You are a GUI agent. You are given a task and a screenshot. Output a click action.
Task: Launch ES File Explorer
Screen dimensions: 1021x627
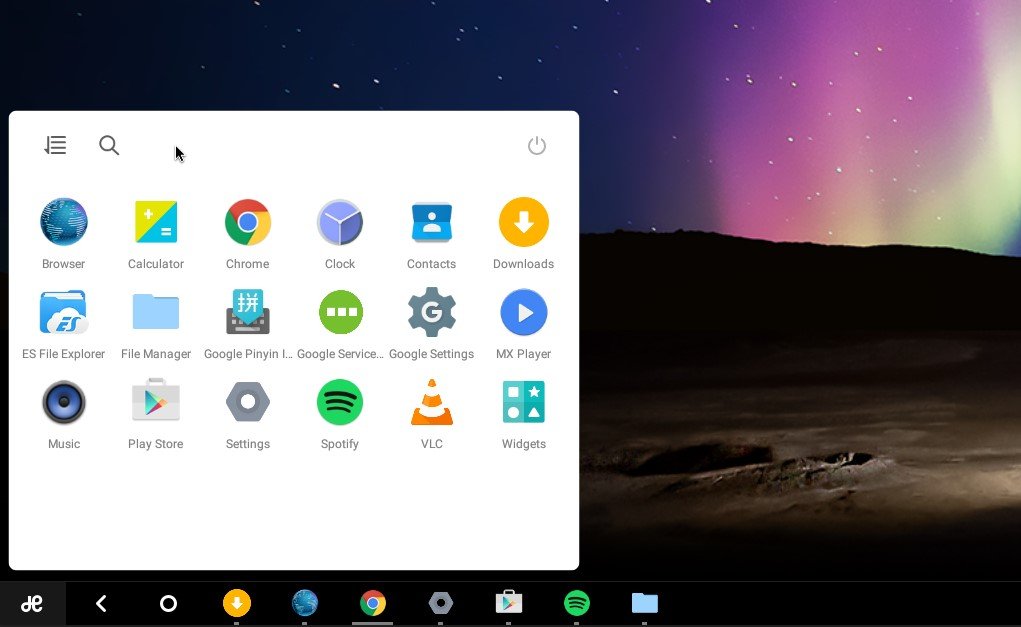click(63, 313)
